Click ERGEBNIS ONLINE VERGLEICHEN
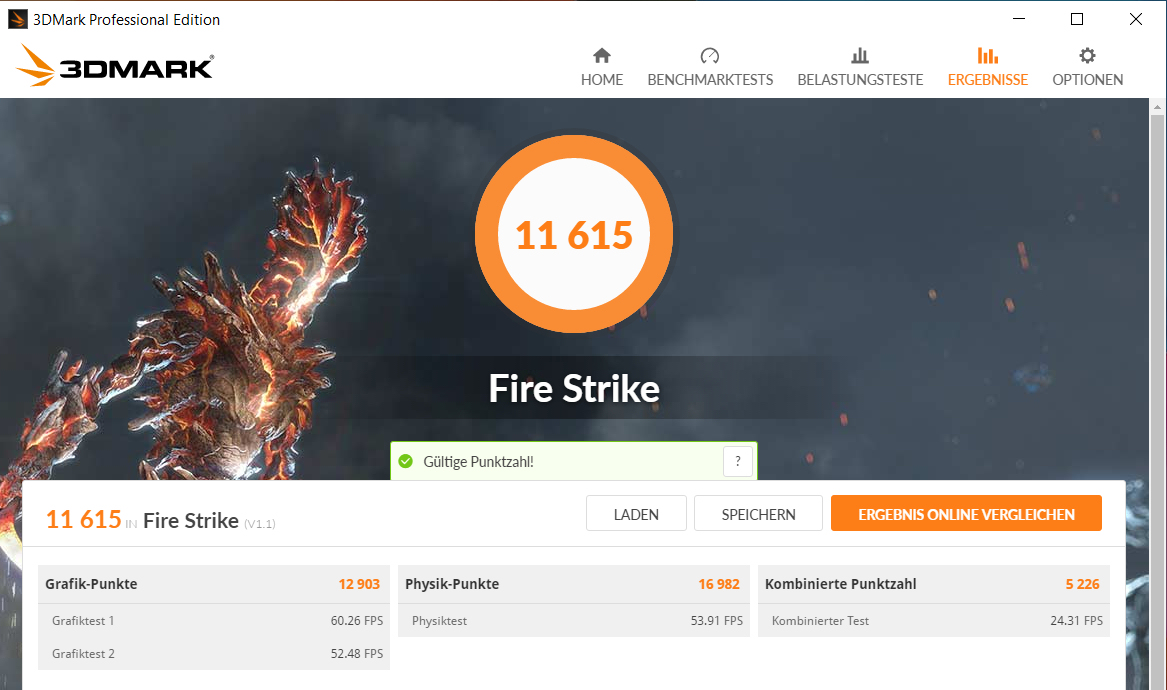 pyautogui.click(x=966, y=514)
